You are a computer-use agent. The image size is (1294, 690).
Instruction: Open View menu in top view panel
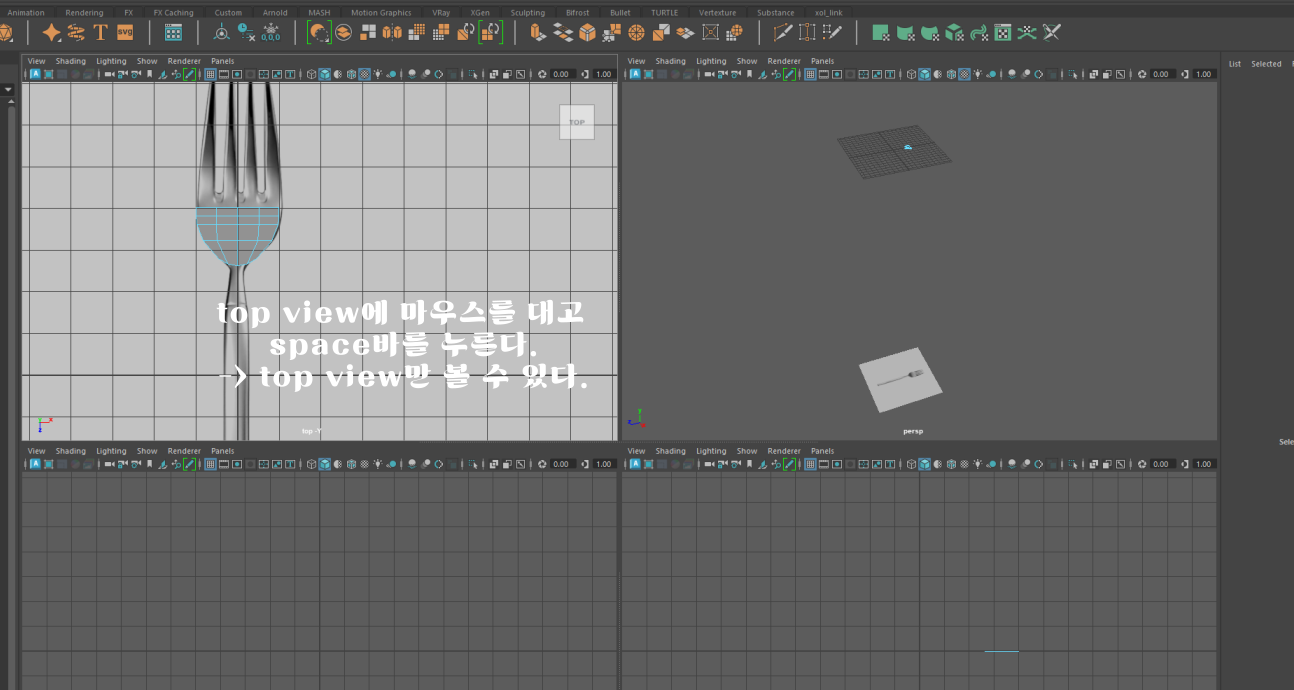tap(36, 61)
